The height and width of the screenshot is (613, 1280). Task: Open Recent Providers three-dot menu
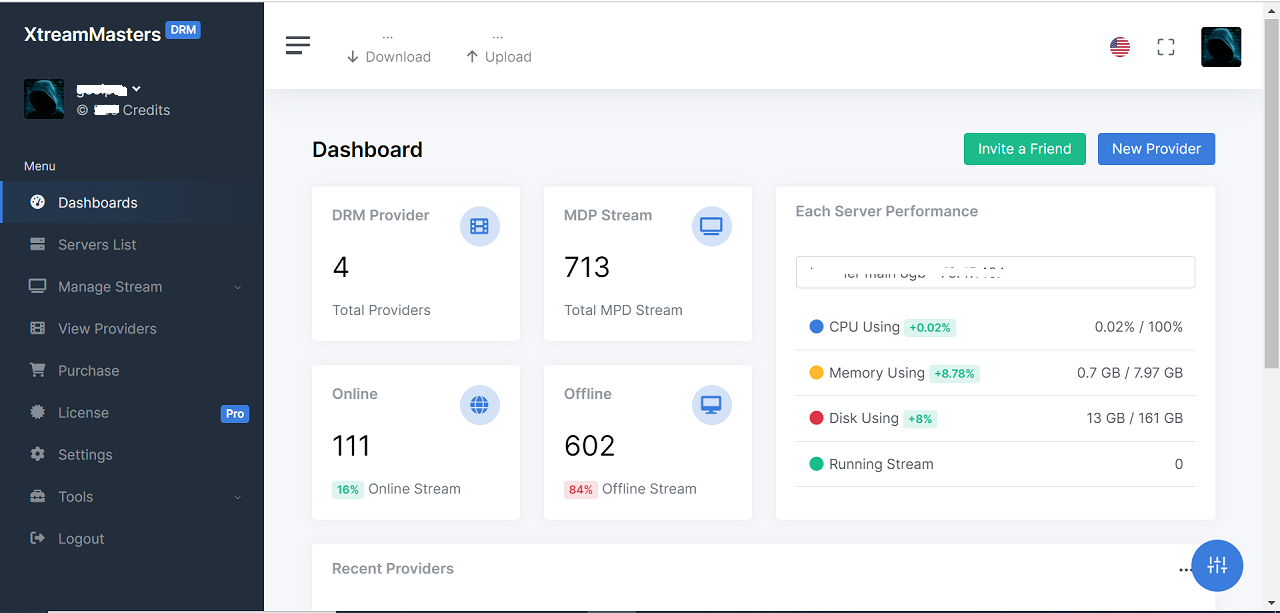(x=1185, y=570)
